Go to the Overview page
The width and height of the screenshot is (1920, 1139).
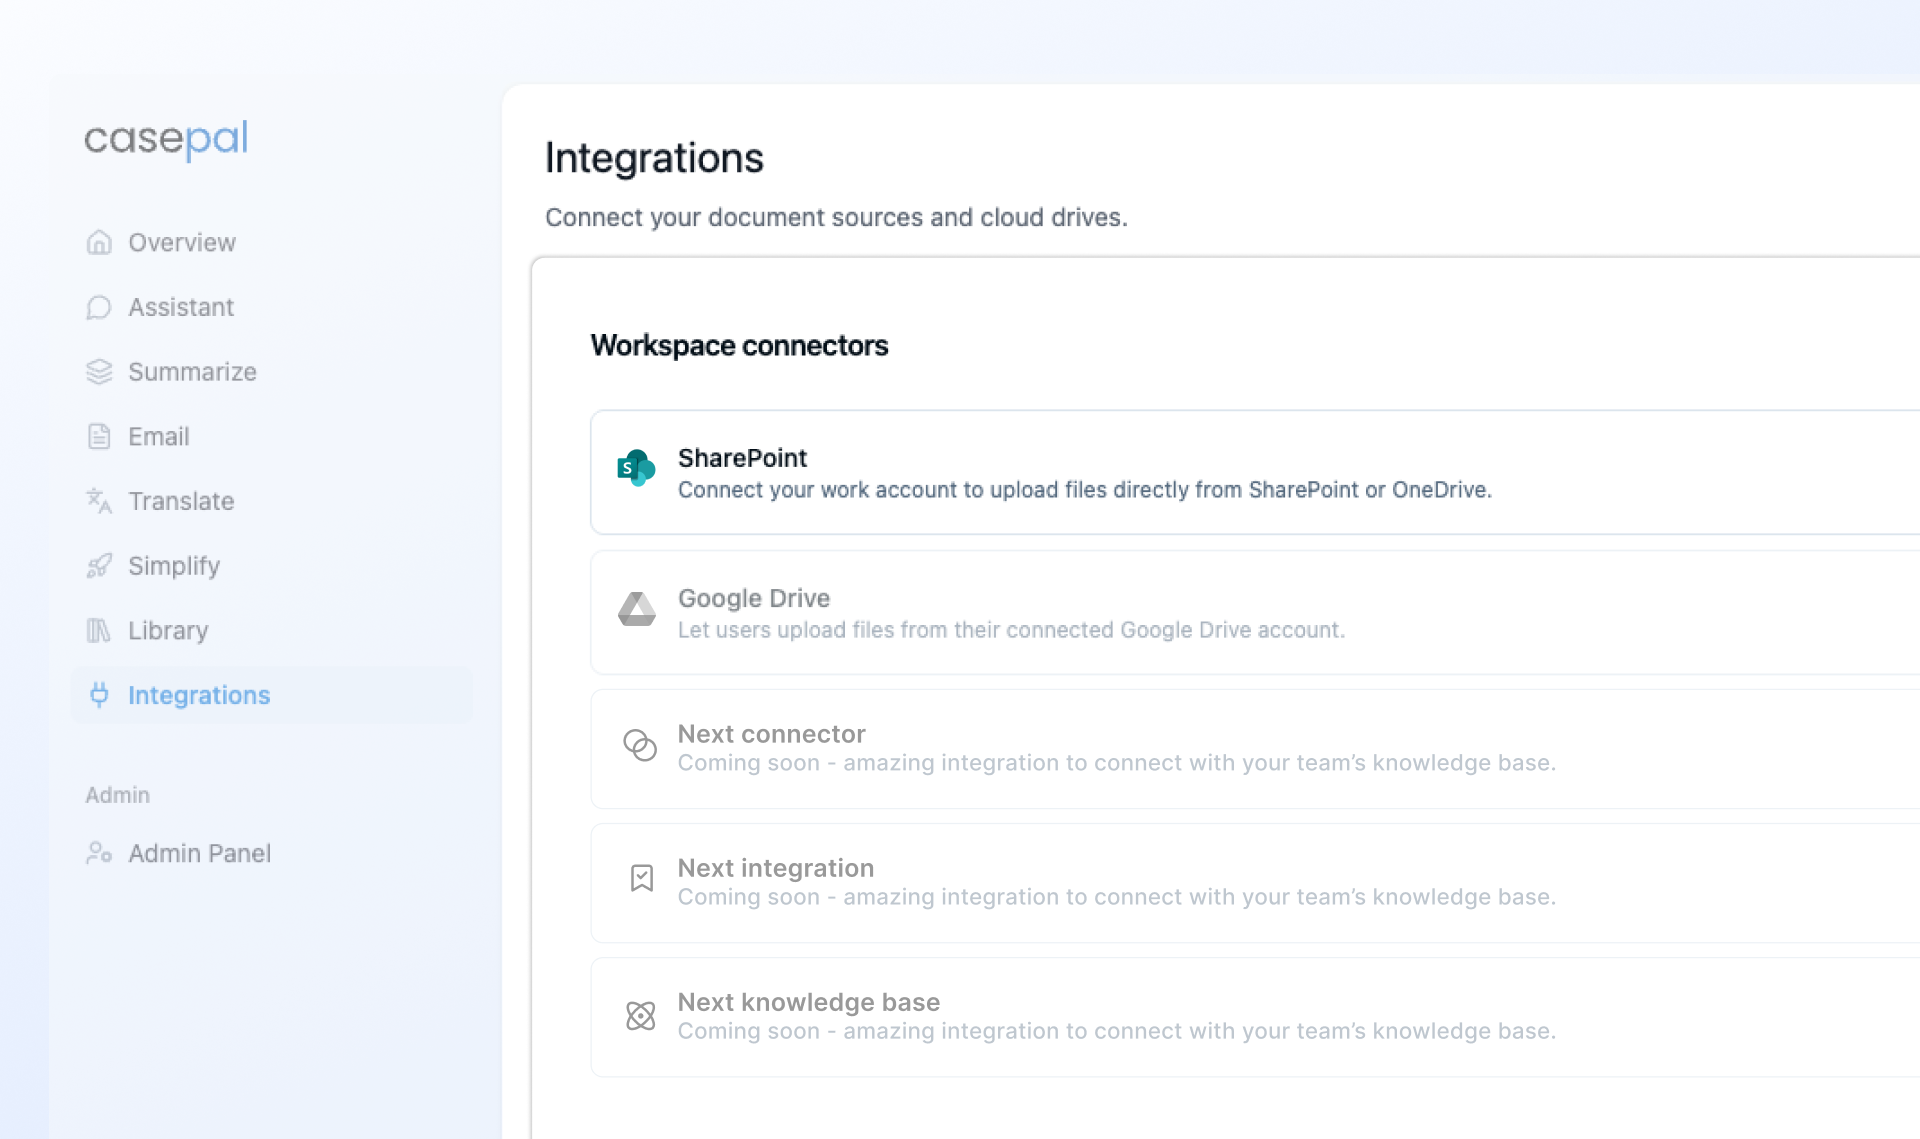click(181, 243)
